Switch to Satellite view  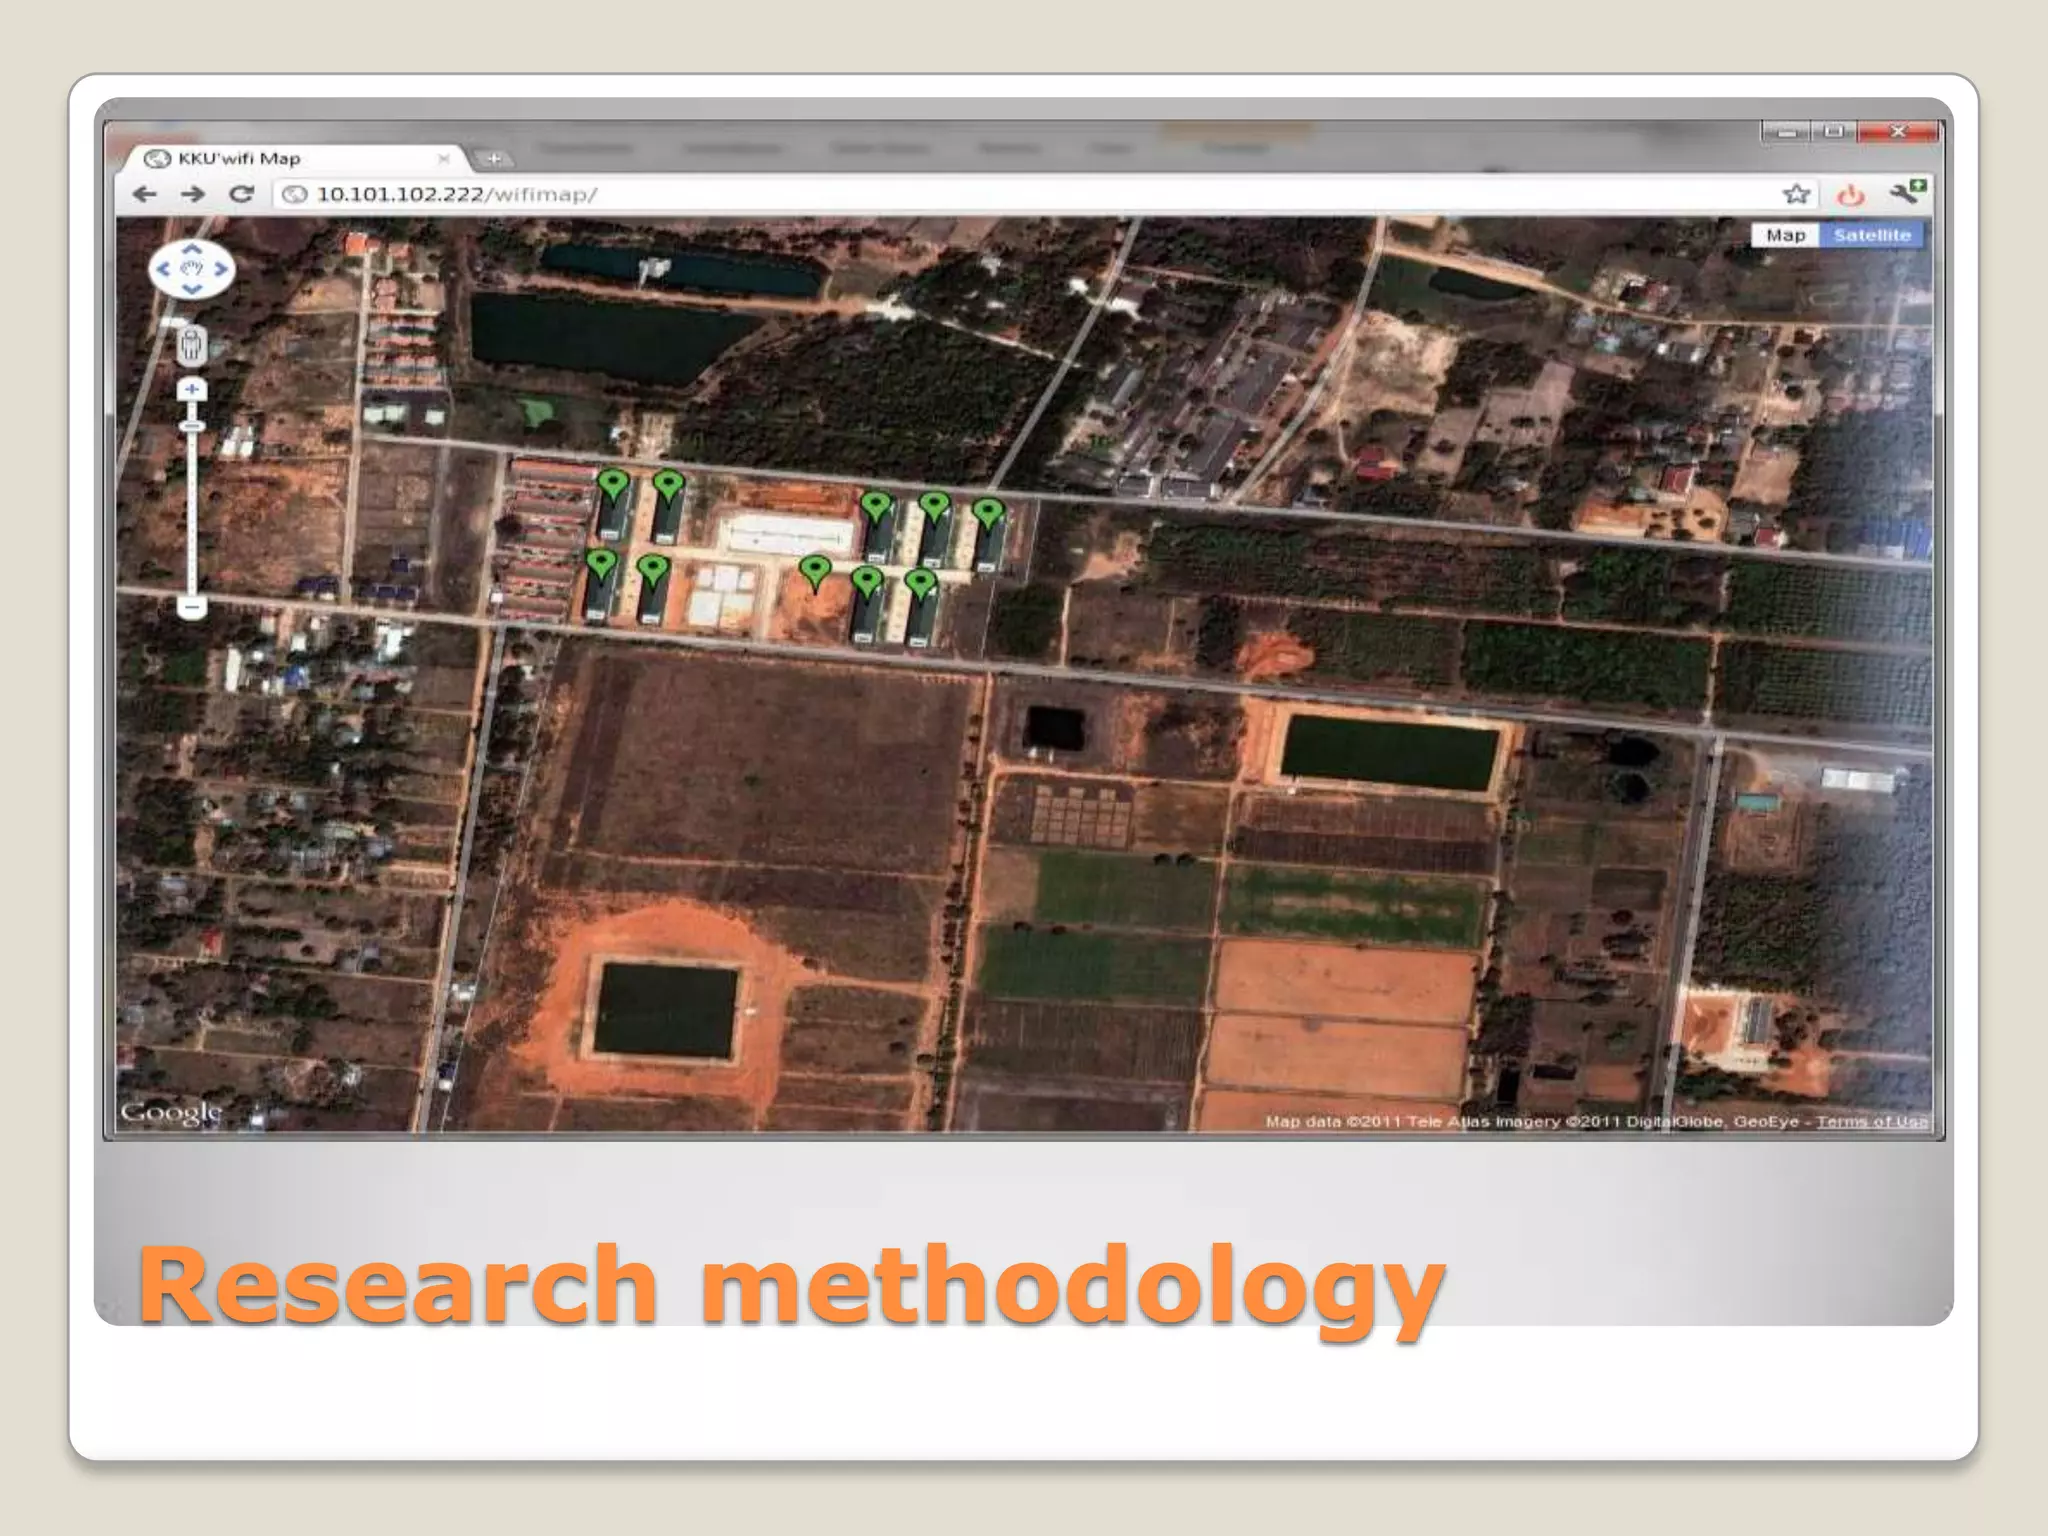[1872, 235]
